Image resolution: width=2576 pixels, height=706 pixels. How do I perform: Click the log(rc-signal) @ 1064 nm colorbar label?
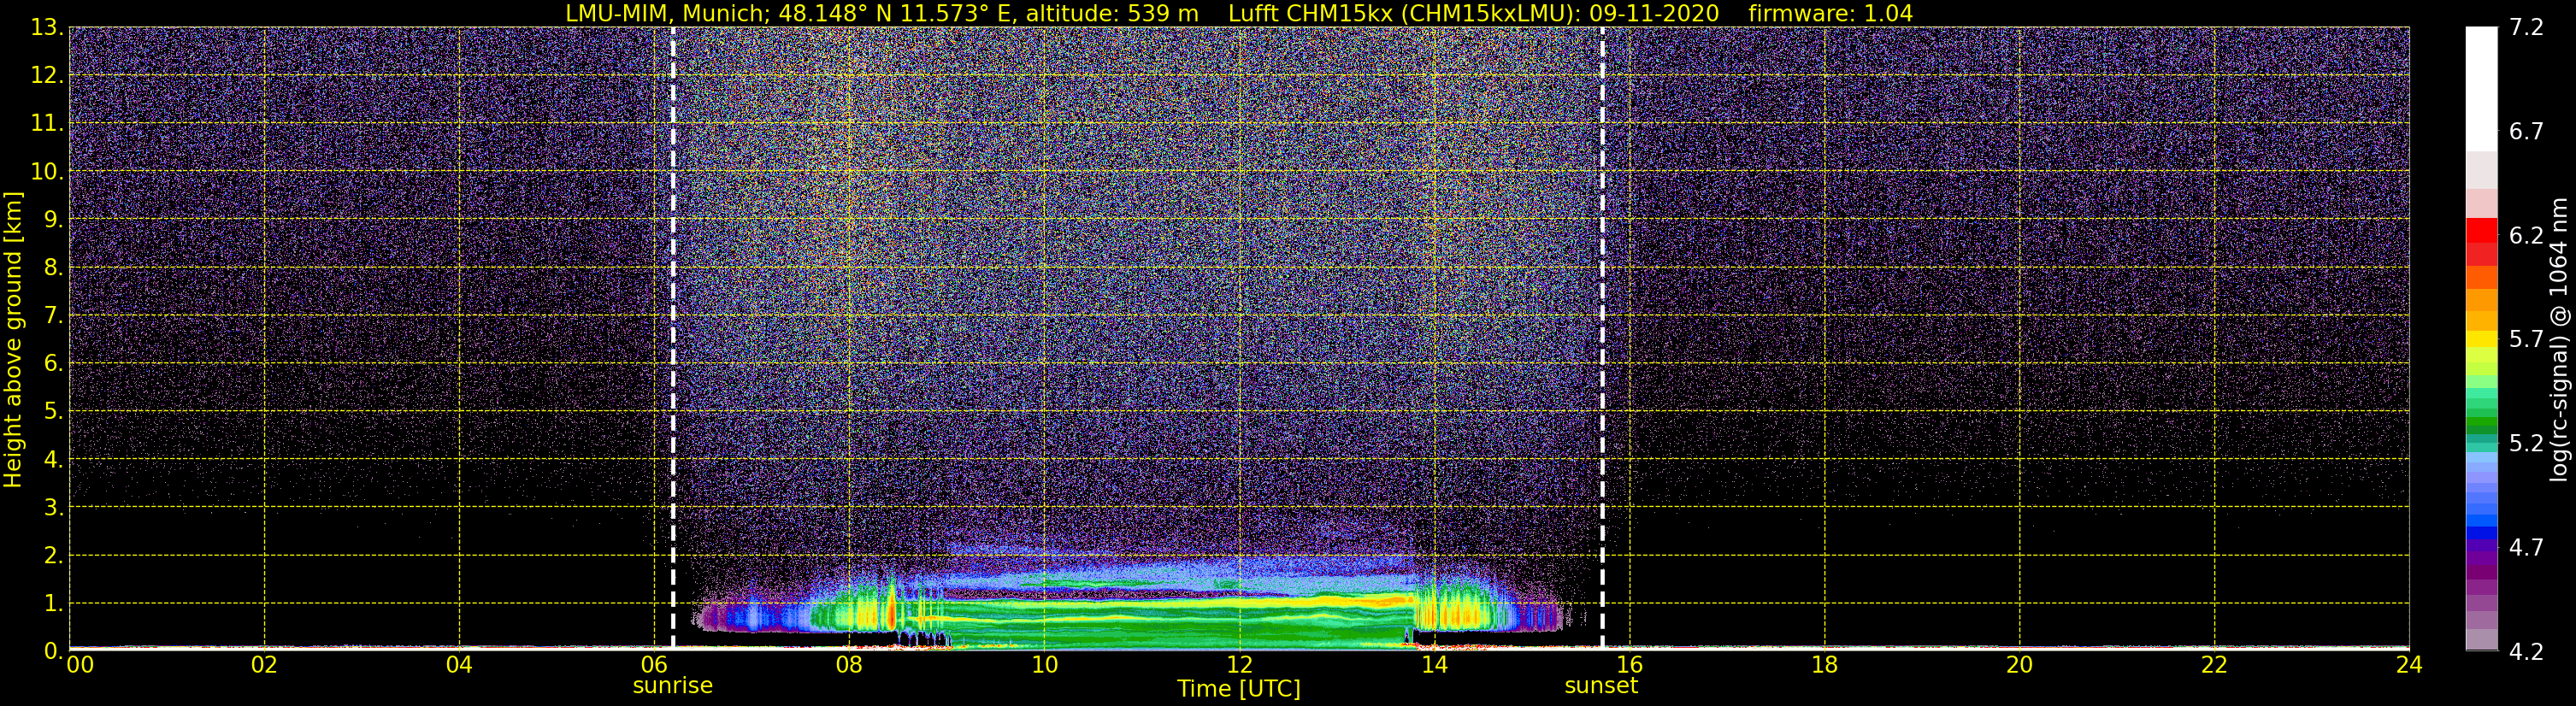pos(2558,340)
